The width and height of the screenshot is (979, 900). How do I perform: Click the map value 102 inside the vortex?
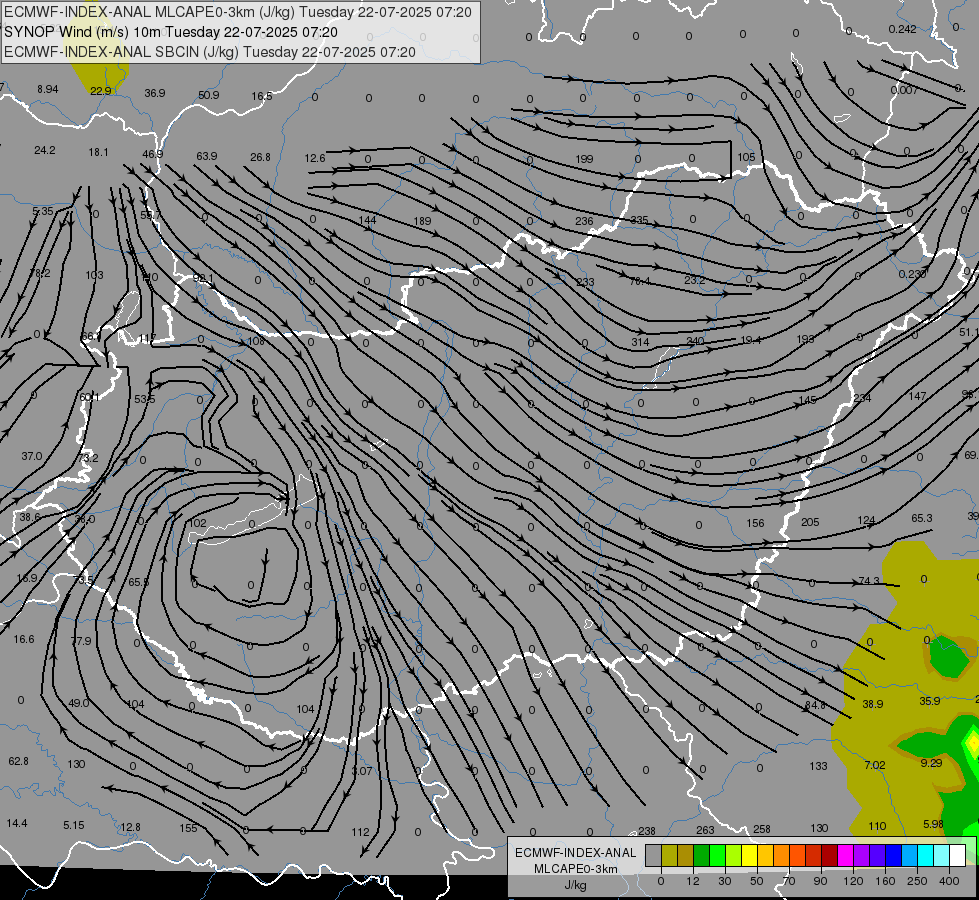click(x=197, y=523)
